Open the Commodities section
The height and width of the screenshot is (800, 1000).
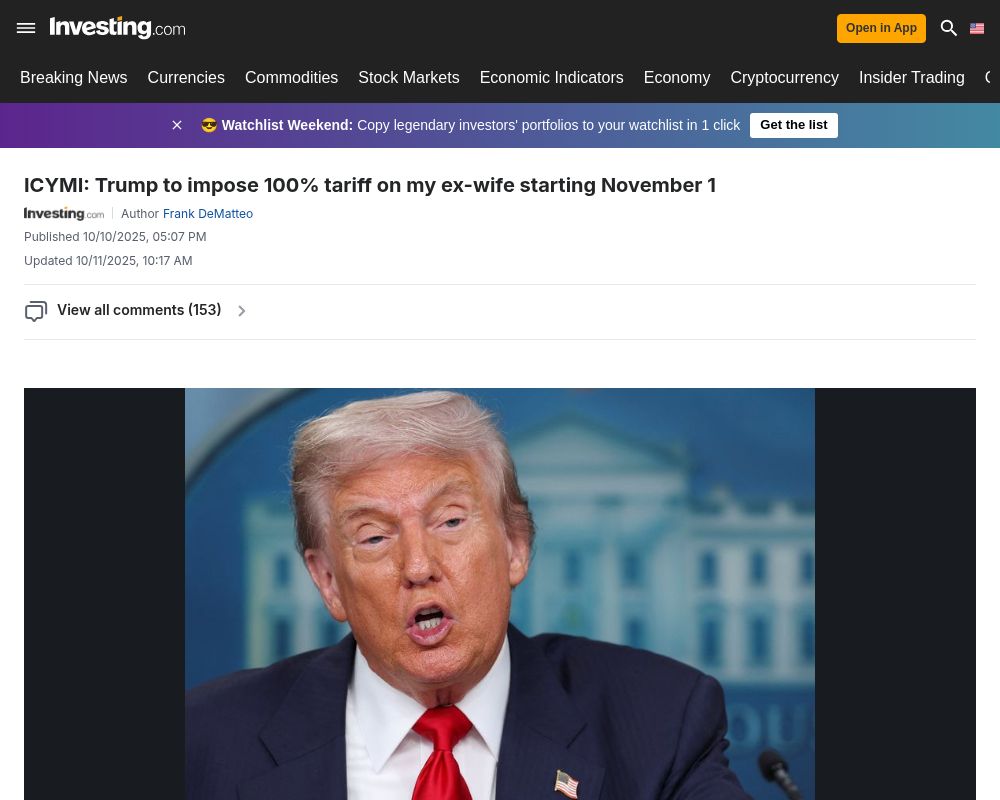(x=291, y=77)
